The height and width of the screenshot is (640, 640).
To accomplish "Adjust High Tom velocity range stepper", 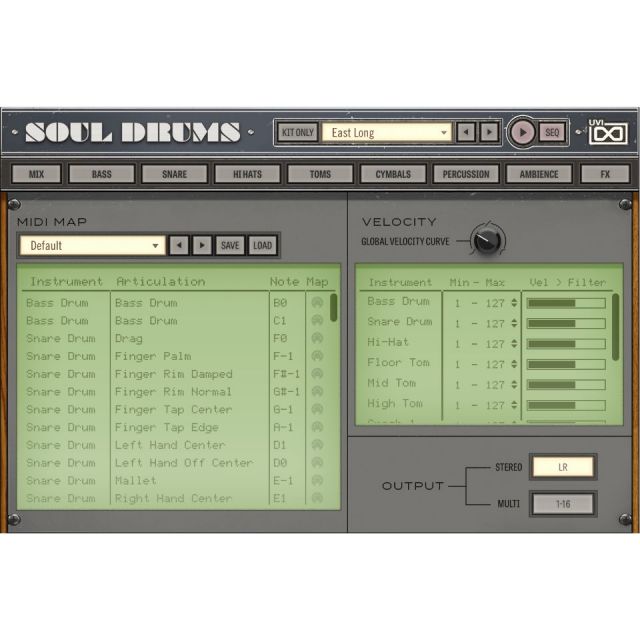I will pos(514,405).
